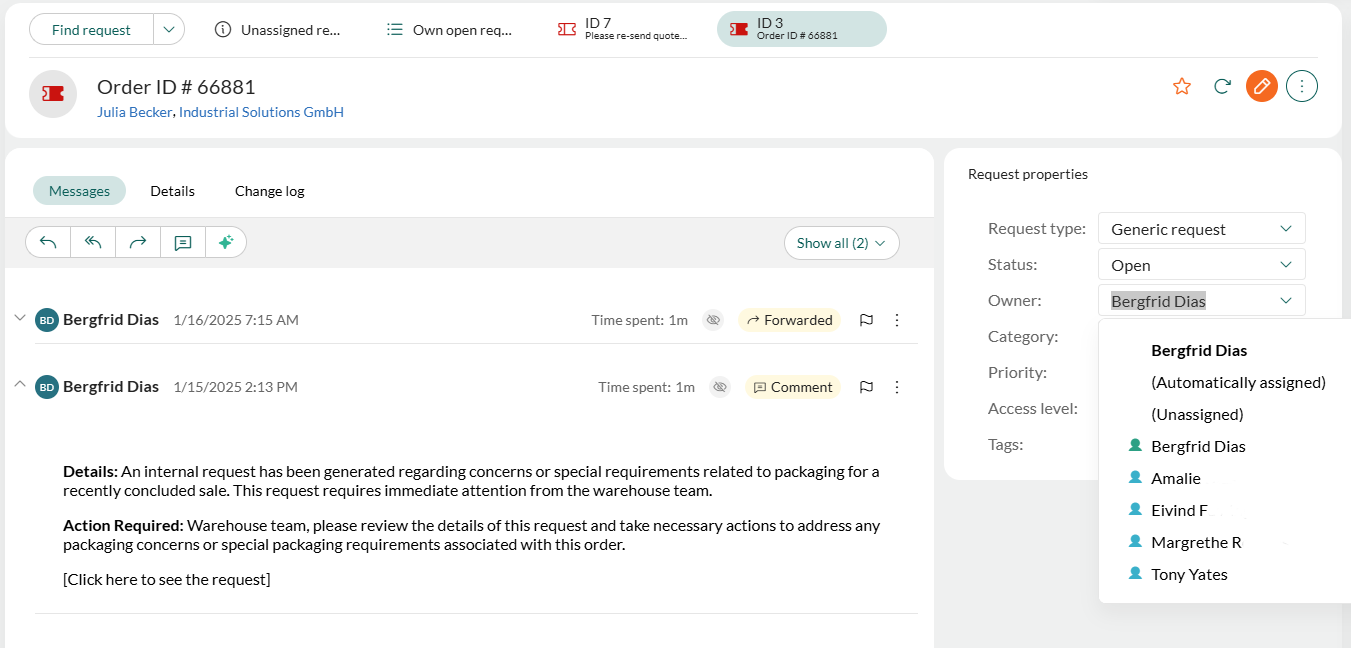This screenshot has width=1351, height=648.
Task: Switch to the Change log tab
Action: (270, 191)
